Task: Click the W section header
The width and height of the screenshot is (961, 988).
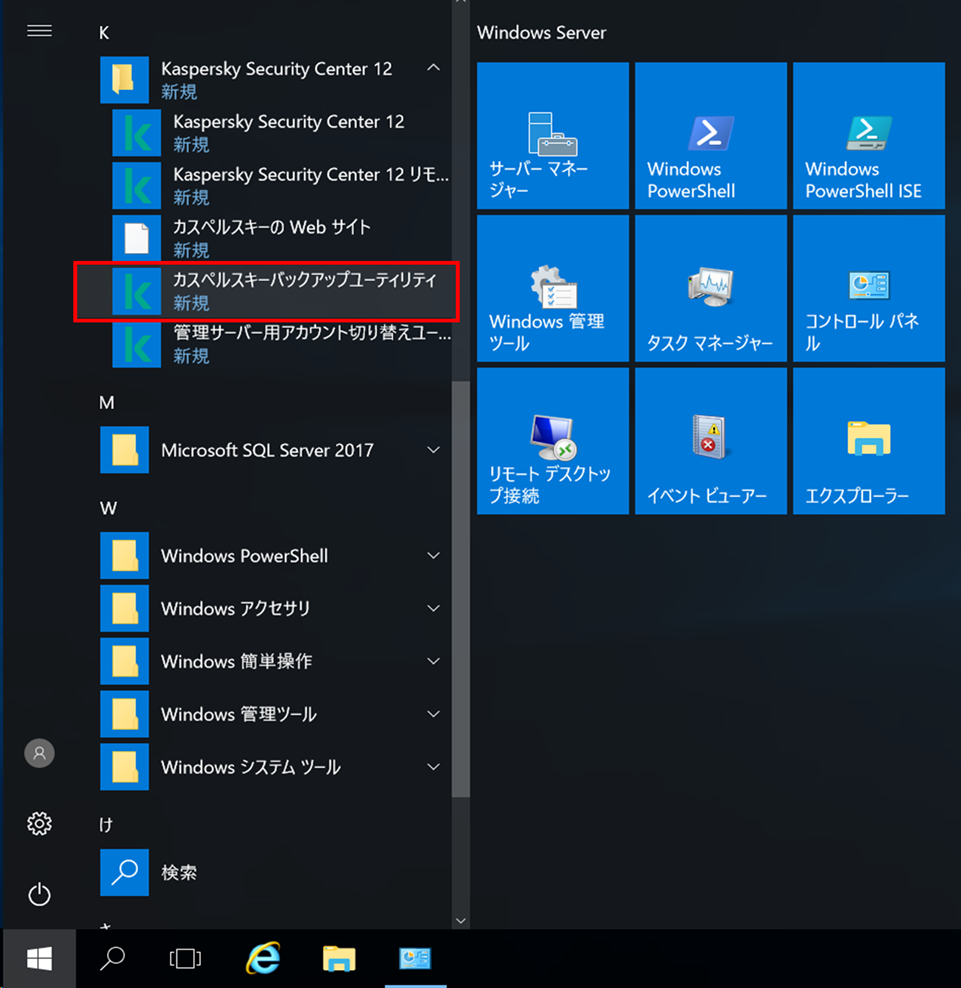Action: click(x=108, y=508)
